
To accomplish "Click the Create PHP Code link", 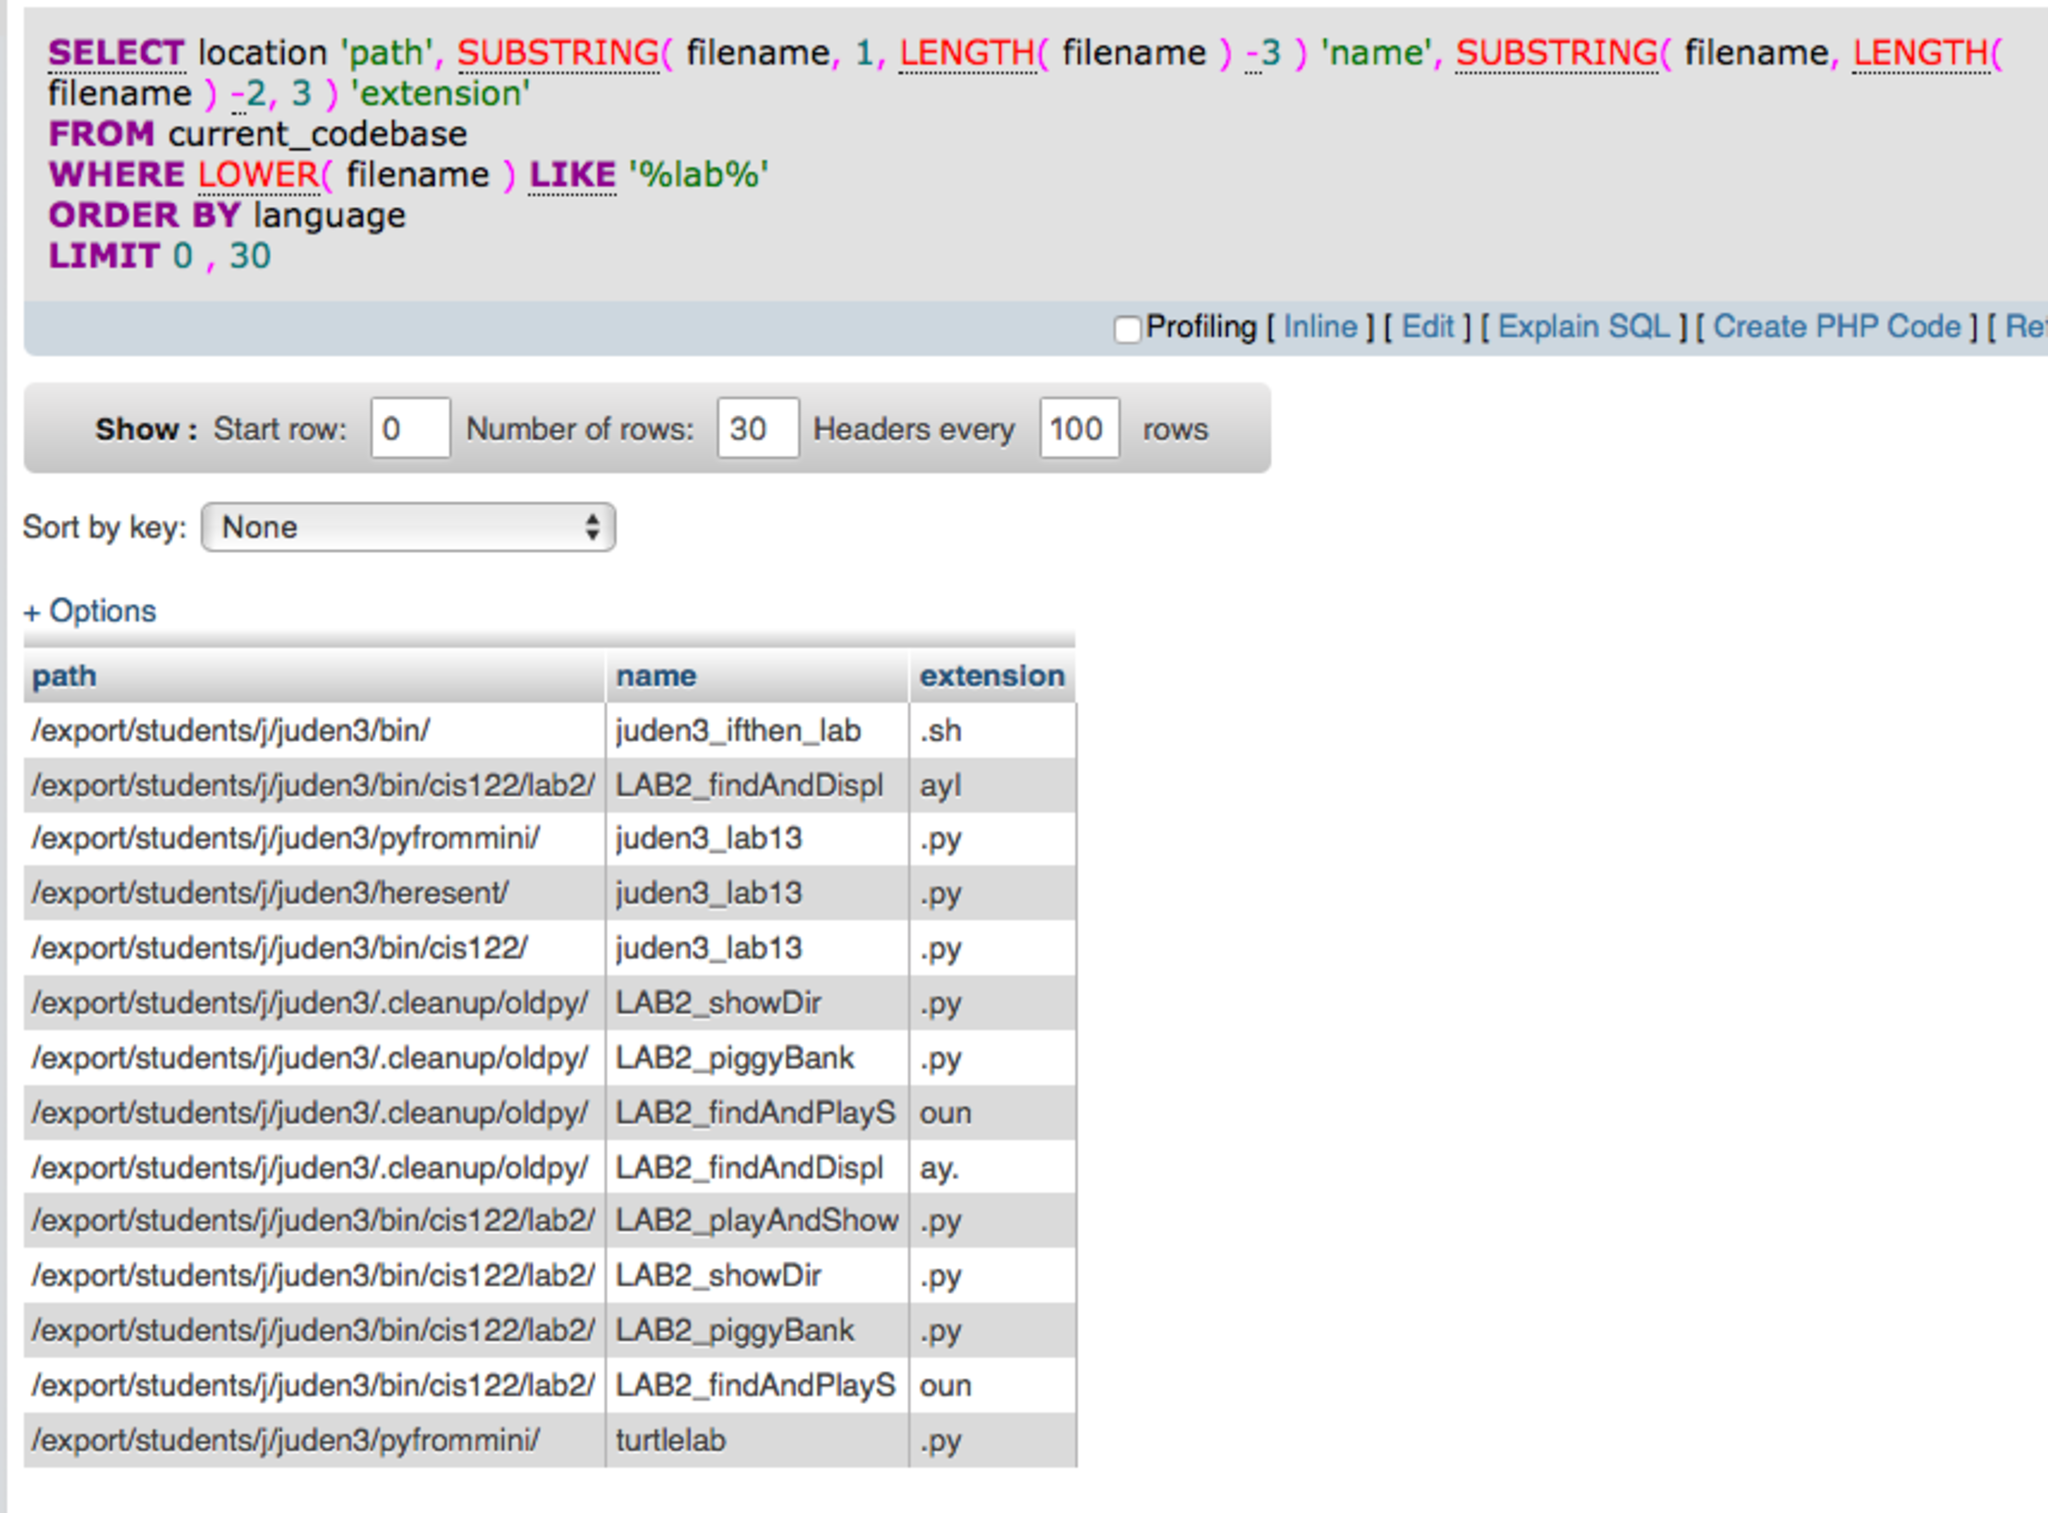I will click(x=1836, y=327).
